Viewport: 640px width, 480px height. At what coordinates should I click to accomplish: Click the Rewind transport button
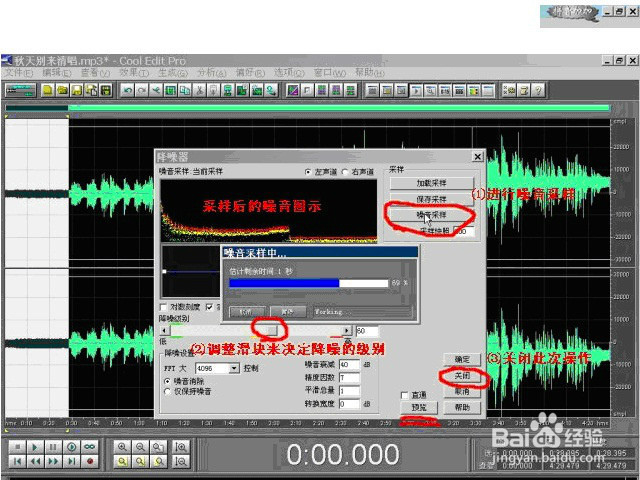tap(35, 462)
